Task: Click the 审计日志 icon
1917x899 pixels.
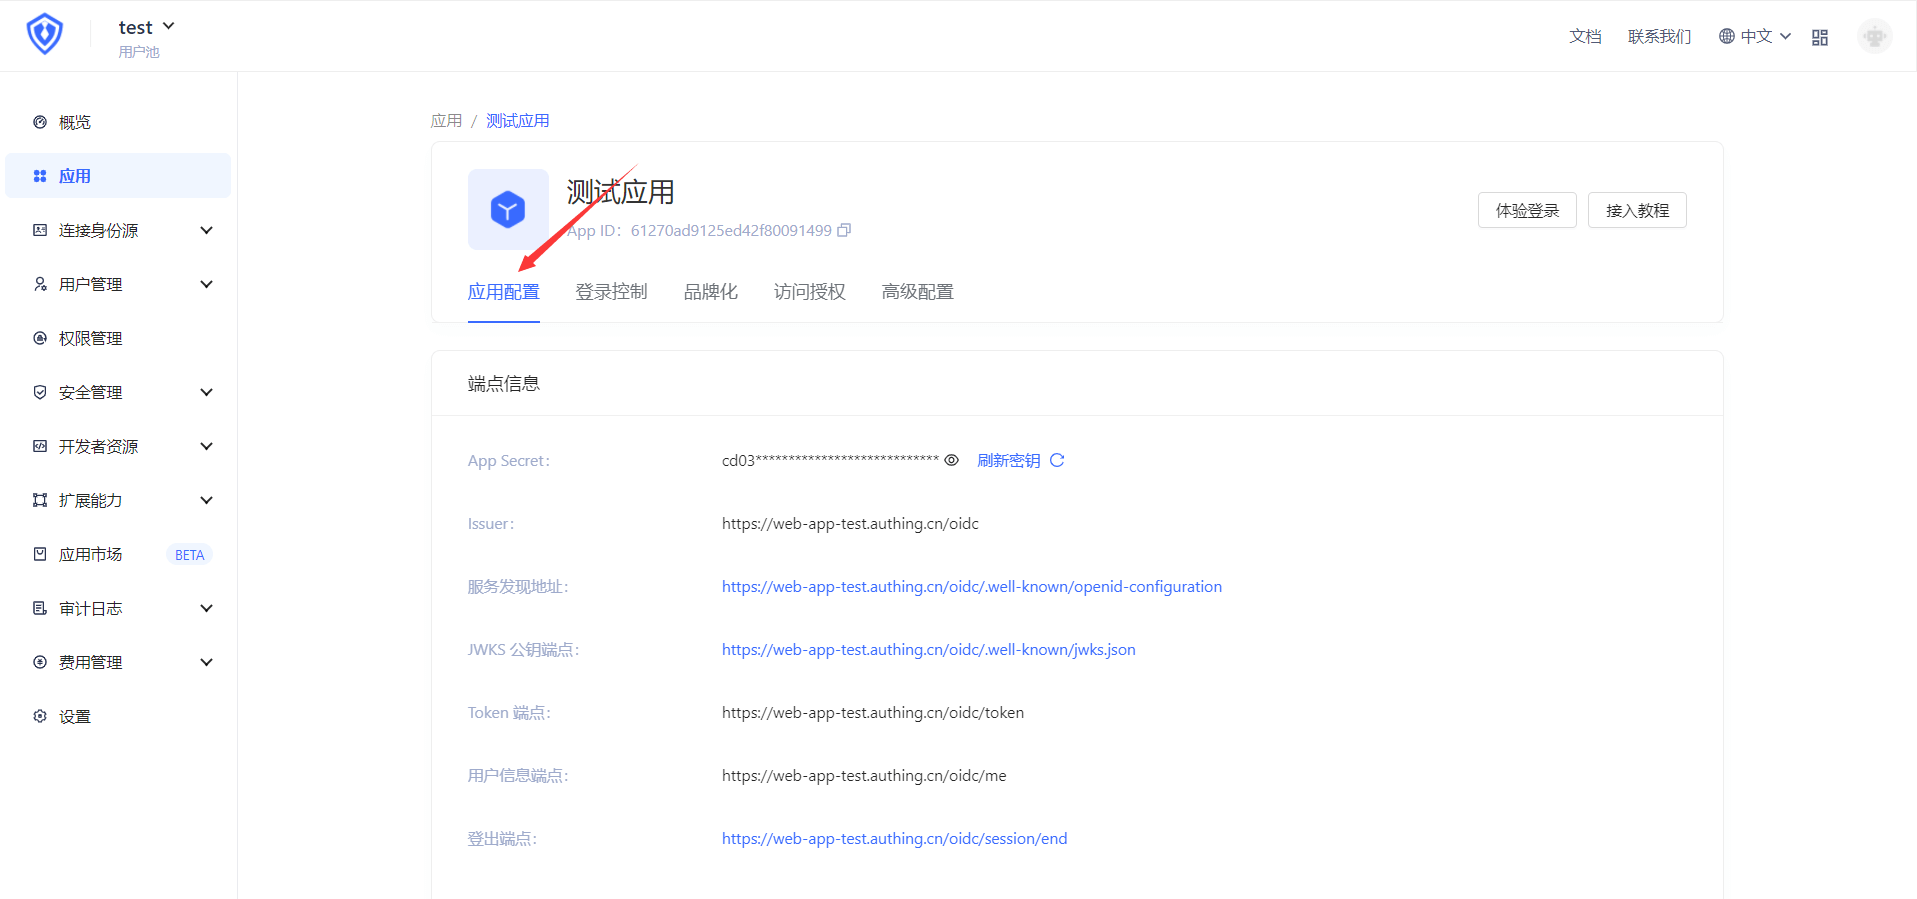Action: click(40, 608)
